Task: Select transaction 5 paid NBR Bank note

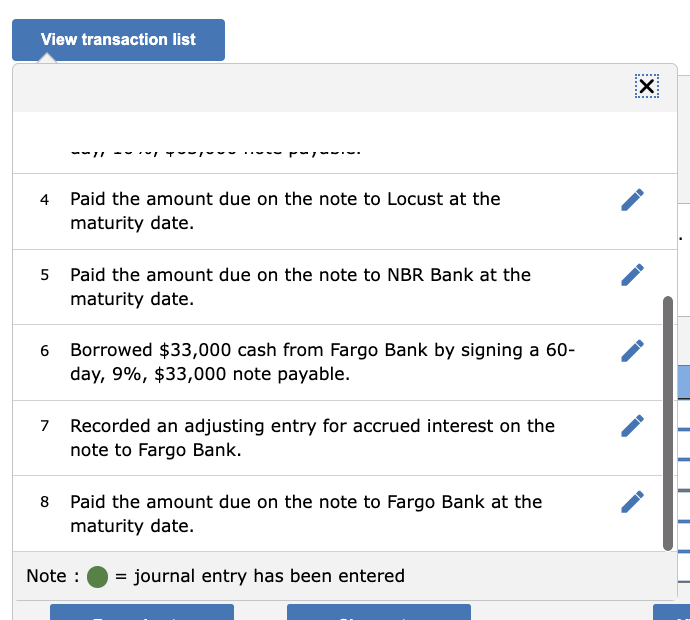Action: coord(300,286)
